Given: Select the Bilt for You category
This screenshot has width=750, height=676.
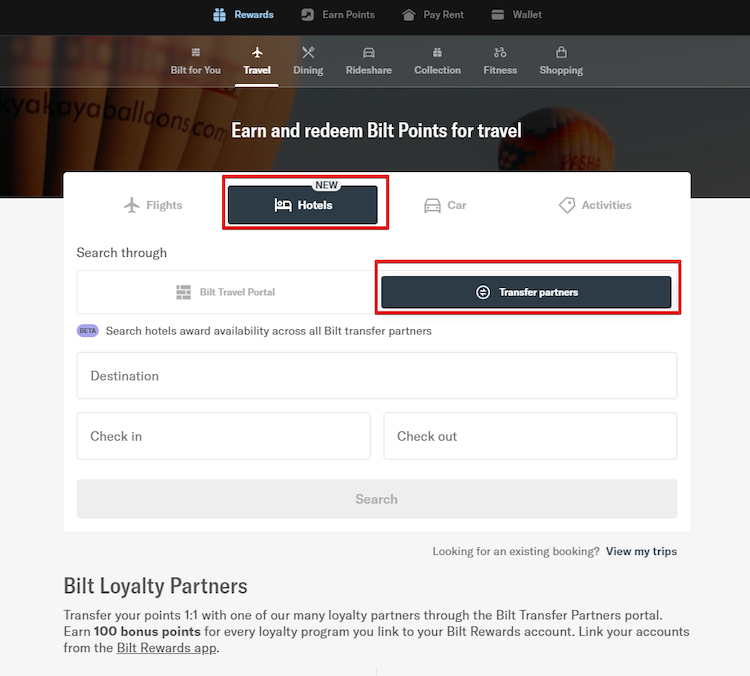Looking at the screenshot, I should [x=196, y=61].
